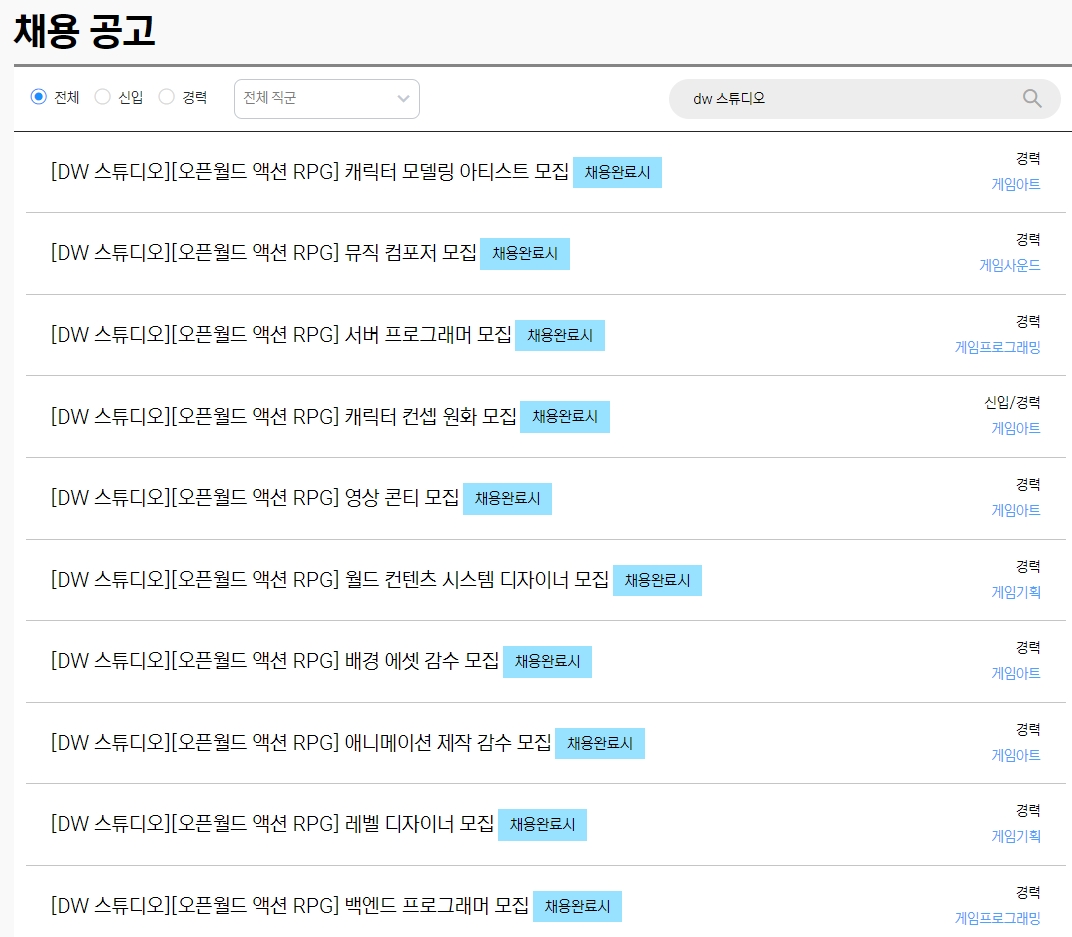This screenshot has width=1072, height=937.
Task: Click 게임아트 category in 배경 에셋 감수 row
Action: [x=1016, y=674]
